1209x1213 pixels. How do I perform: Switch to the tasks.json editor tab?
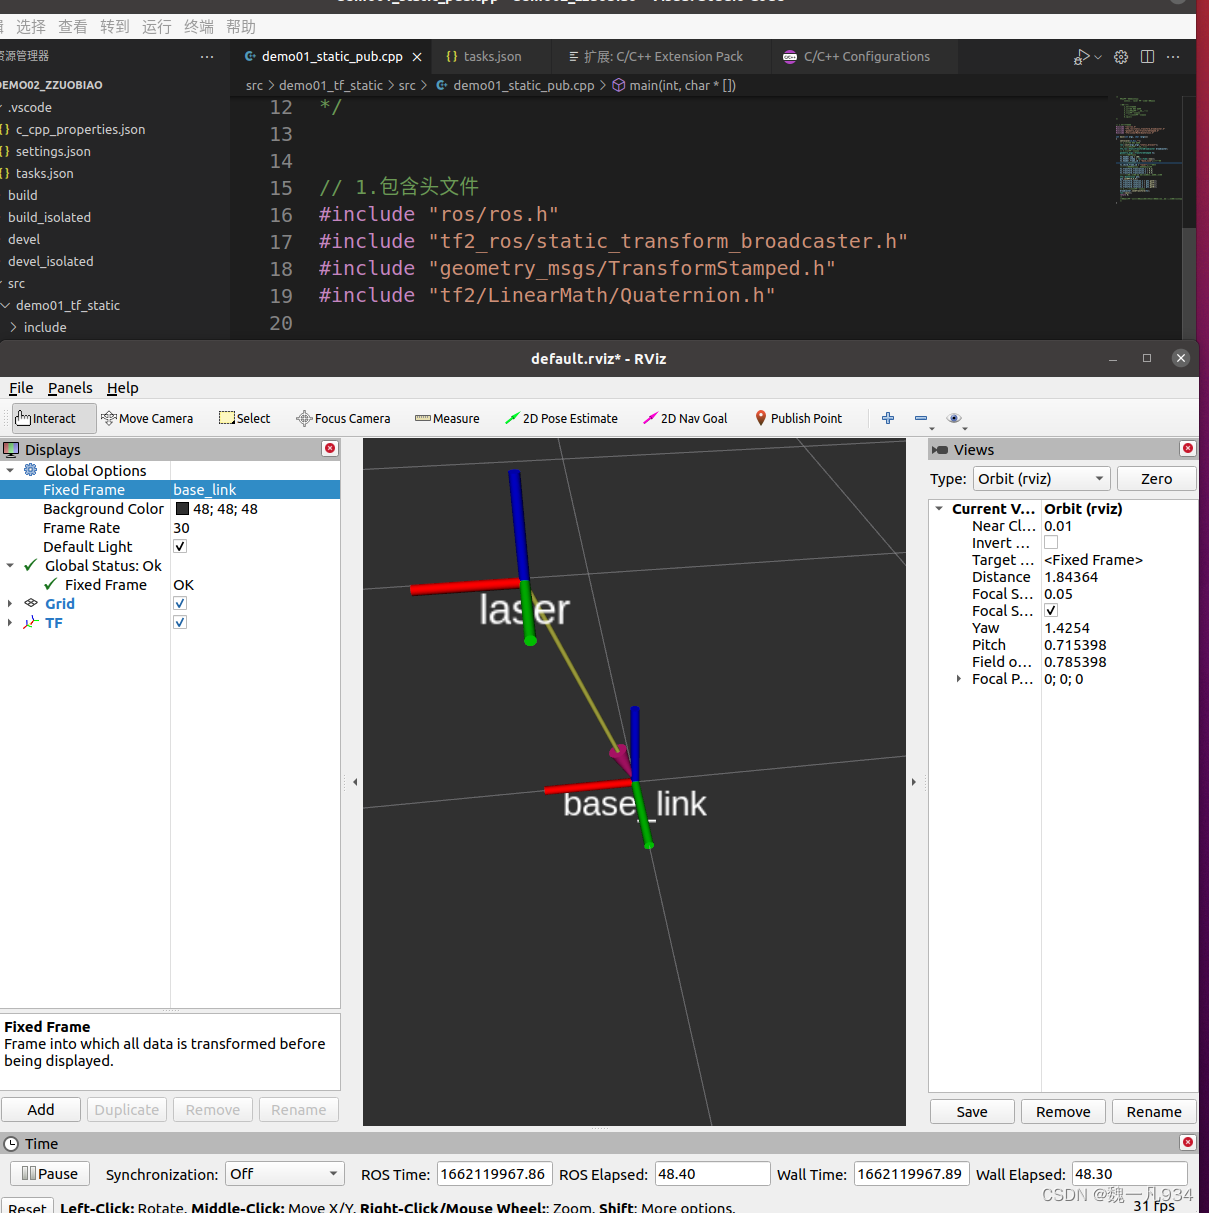pyautogui.click(x=489, y=56)
